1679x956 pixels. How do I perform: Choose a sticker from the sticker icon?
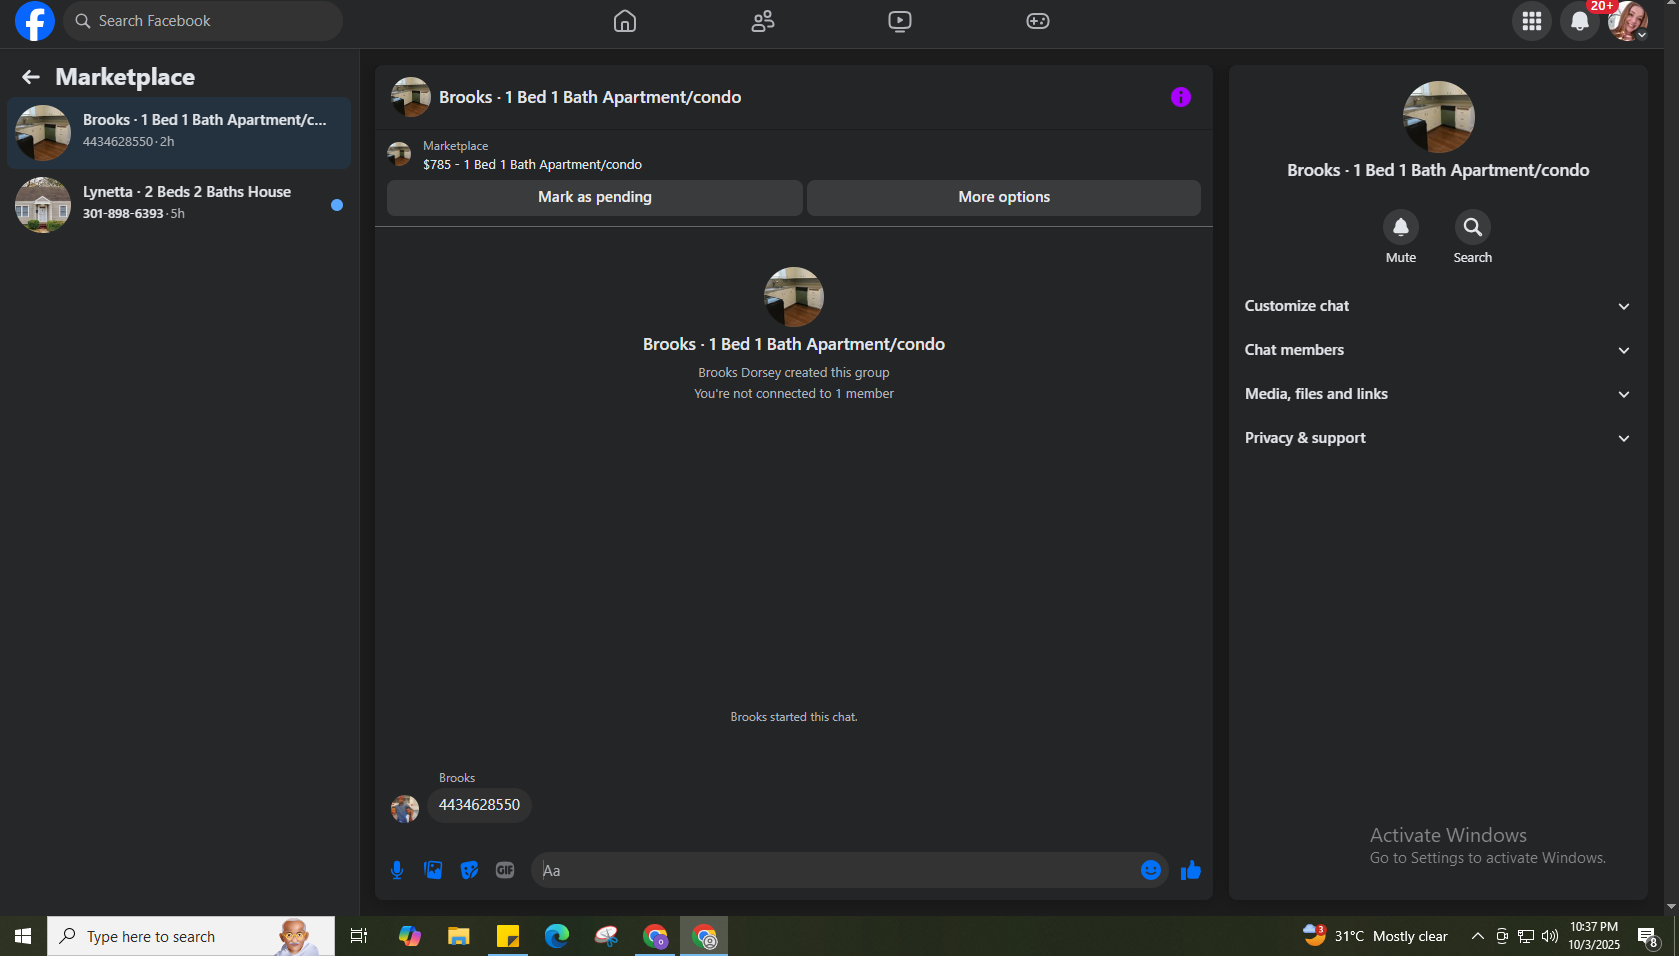[x=469, y=870]
